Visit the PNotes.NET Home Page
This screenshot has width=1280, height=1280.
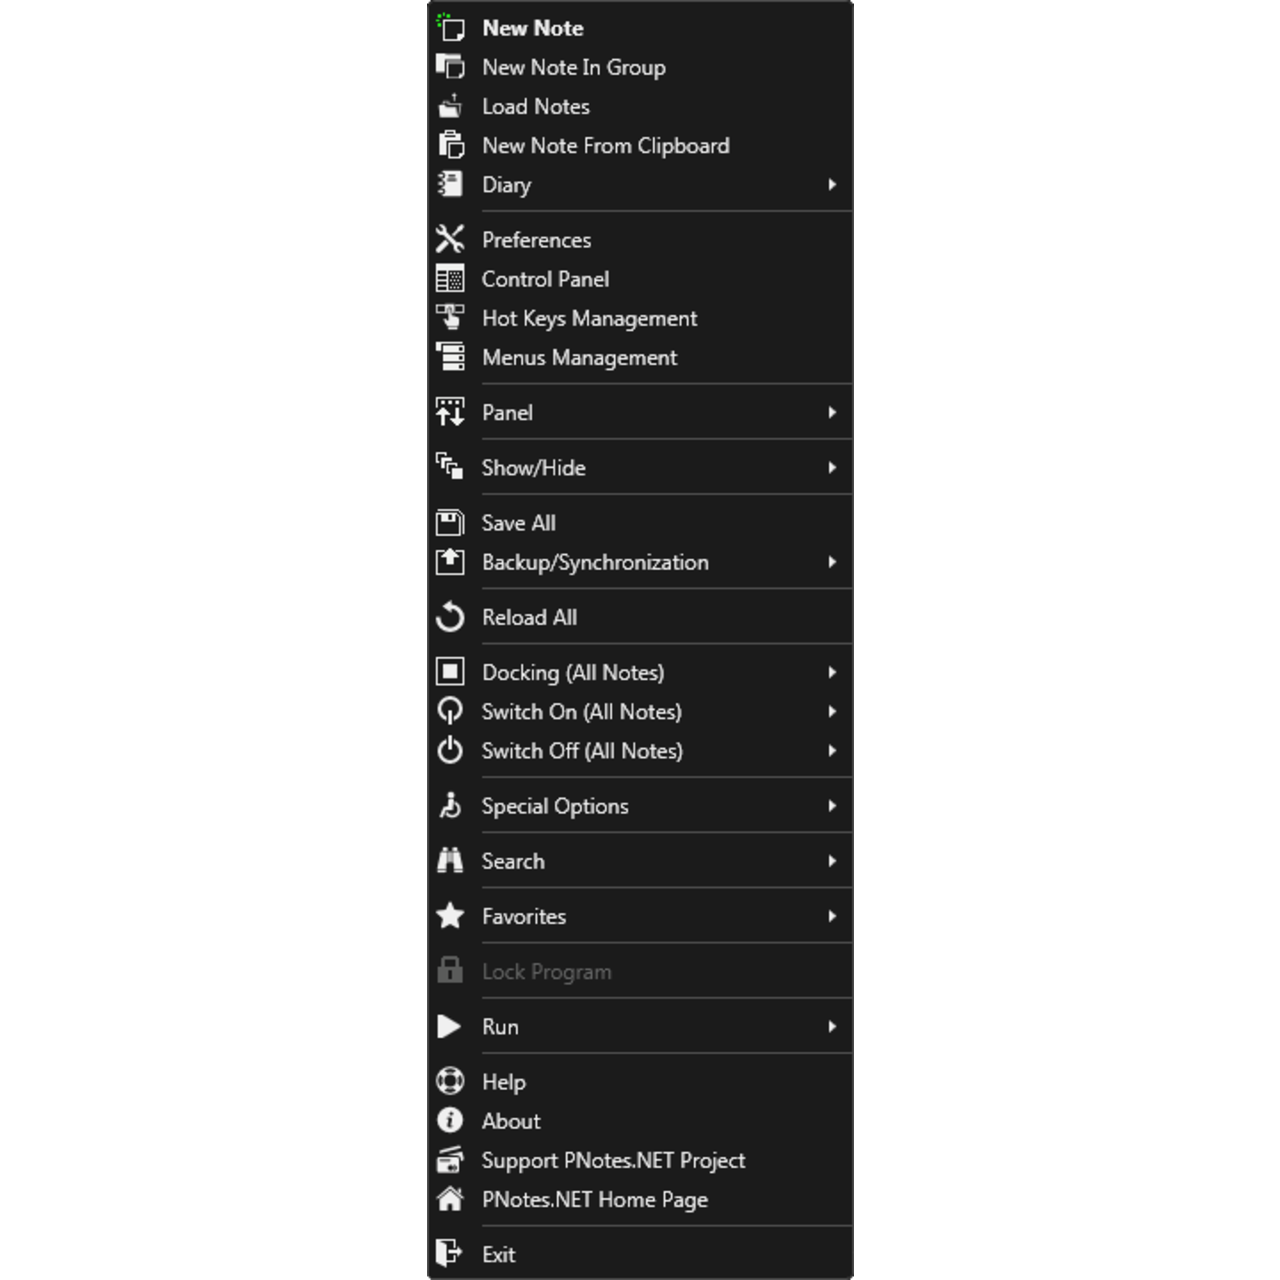point(594,1199)
